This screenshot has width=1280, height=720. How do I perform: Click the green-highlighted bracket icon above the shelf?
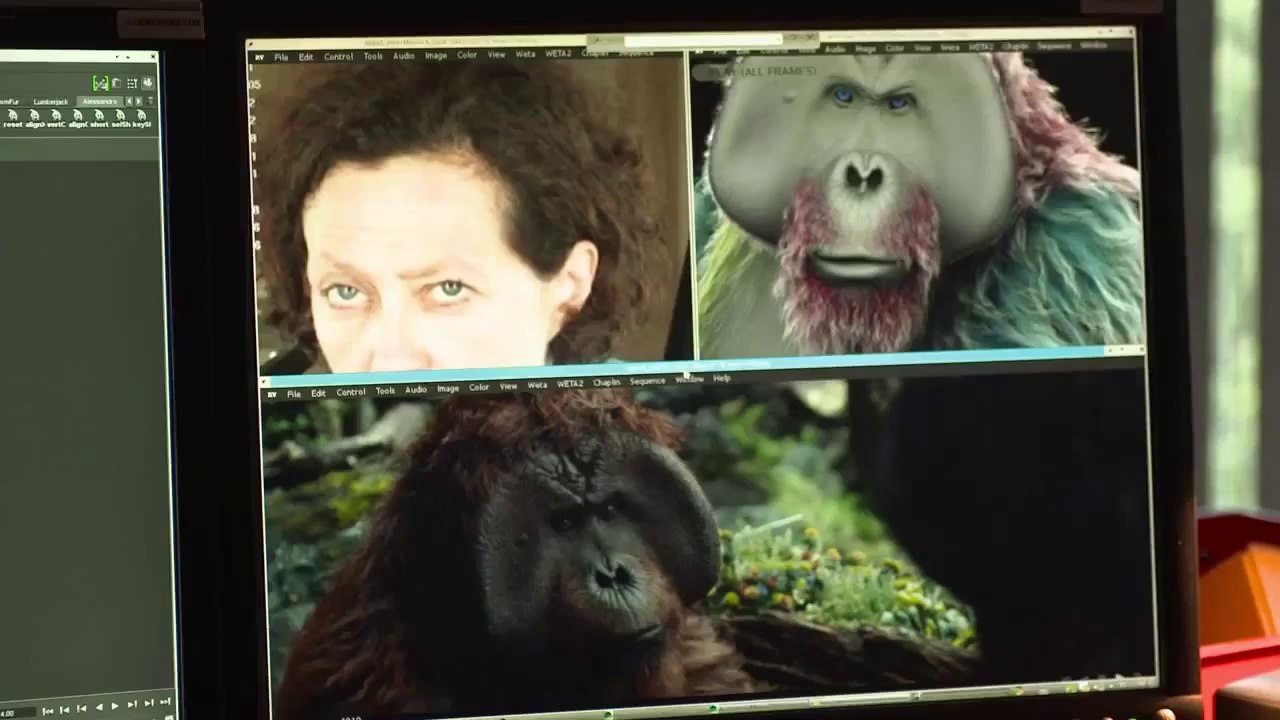tap(101, 83)
